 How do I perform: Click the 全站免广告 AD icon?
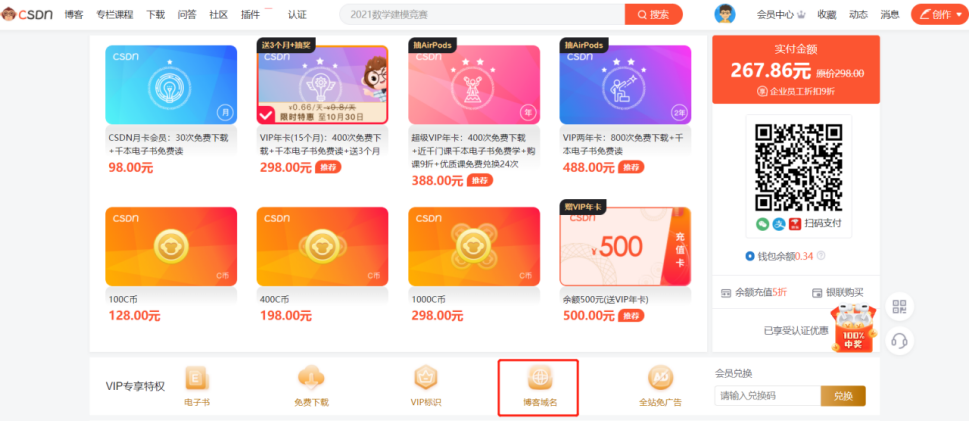[x=660, y=377]
